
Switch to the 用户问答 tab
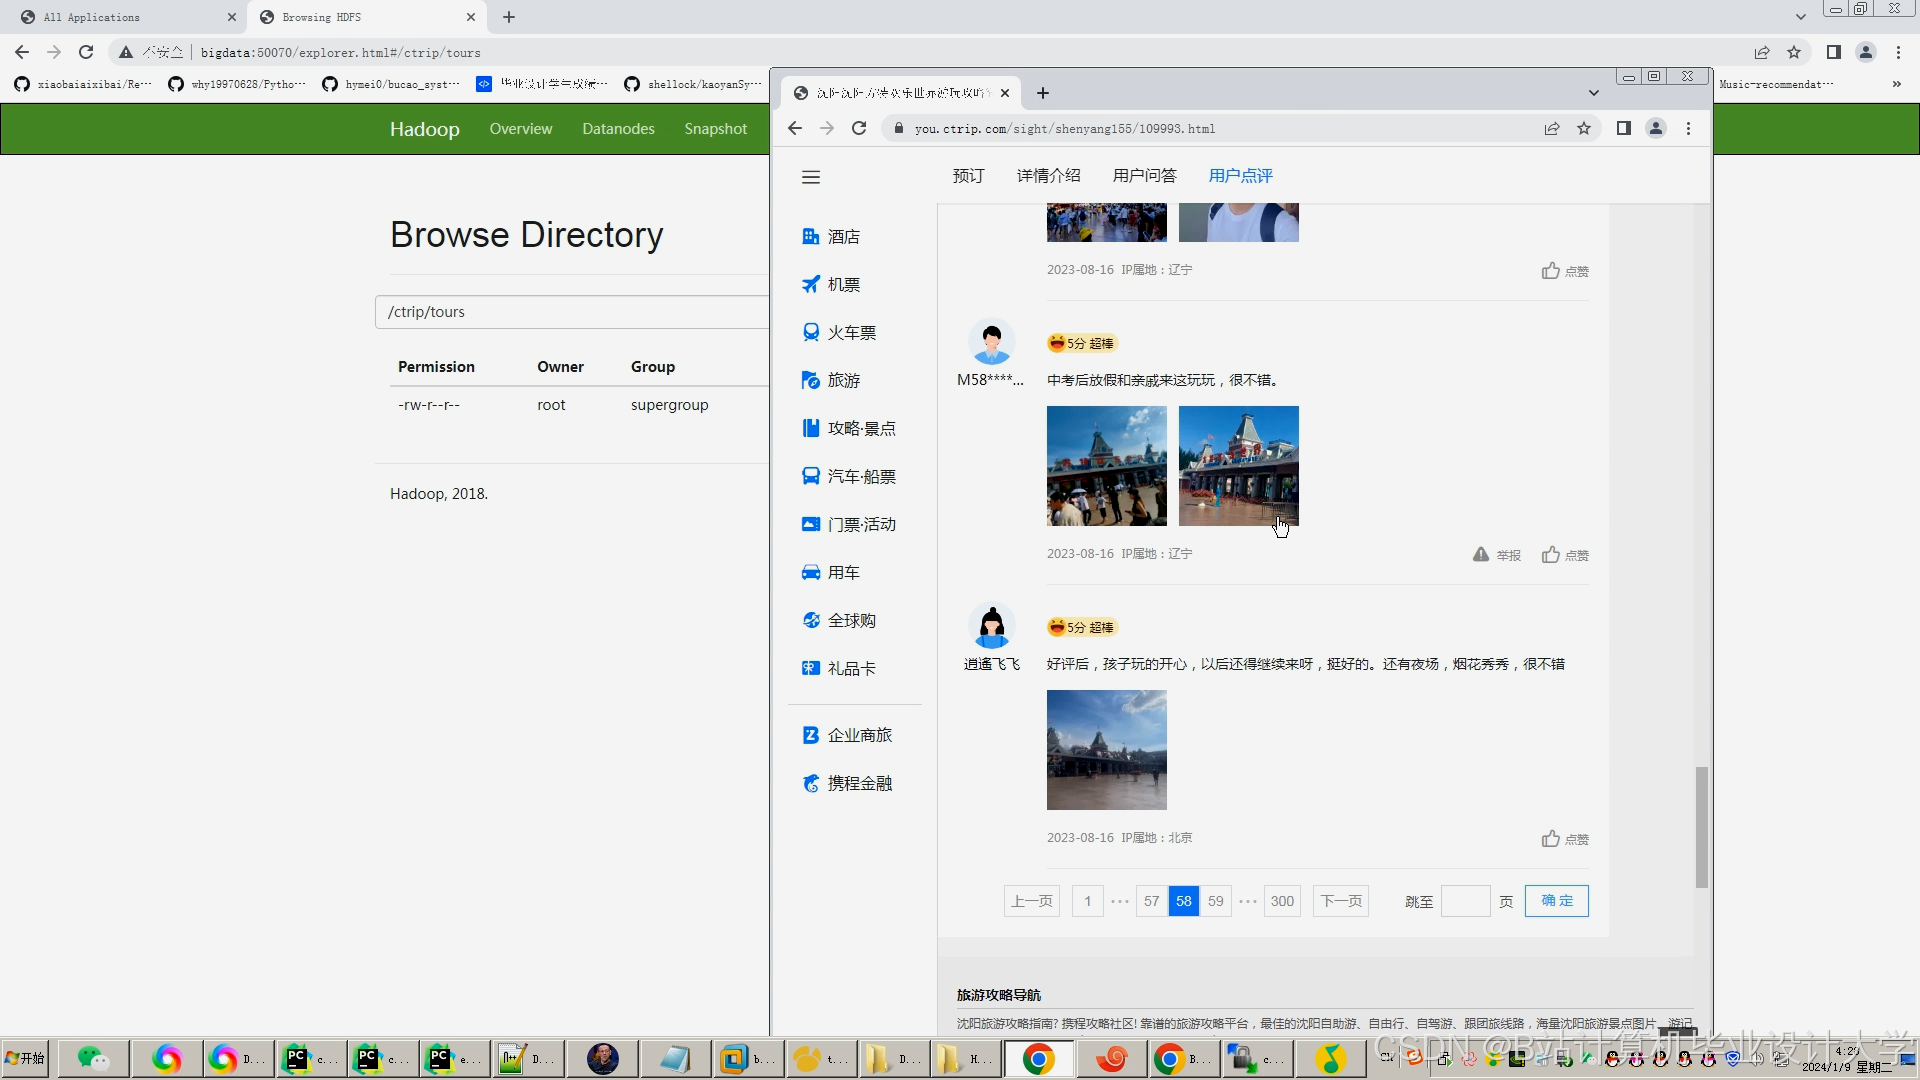1144,176
